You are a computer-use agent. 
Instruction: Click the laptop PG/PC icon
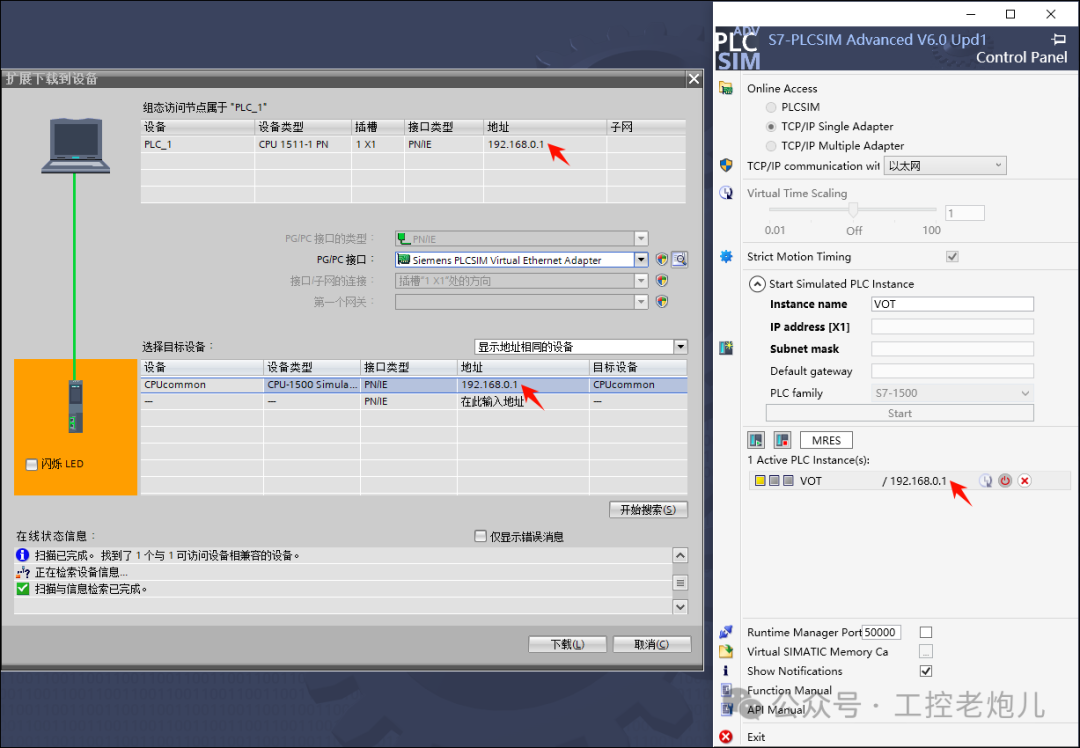point(76,145)
